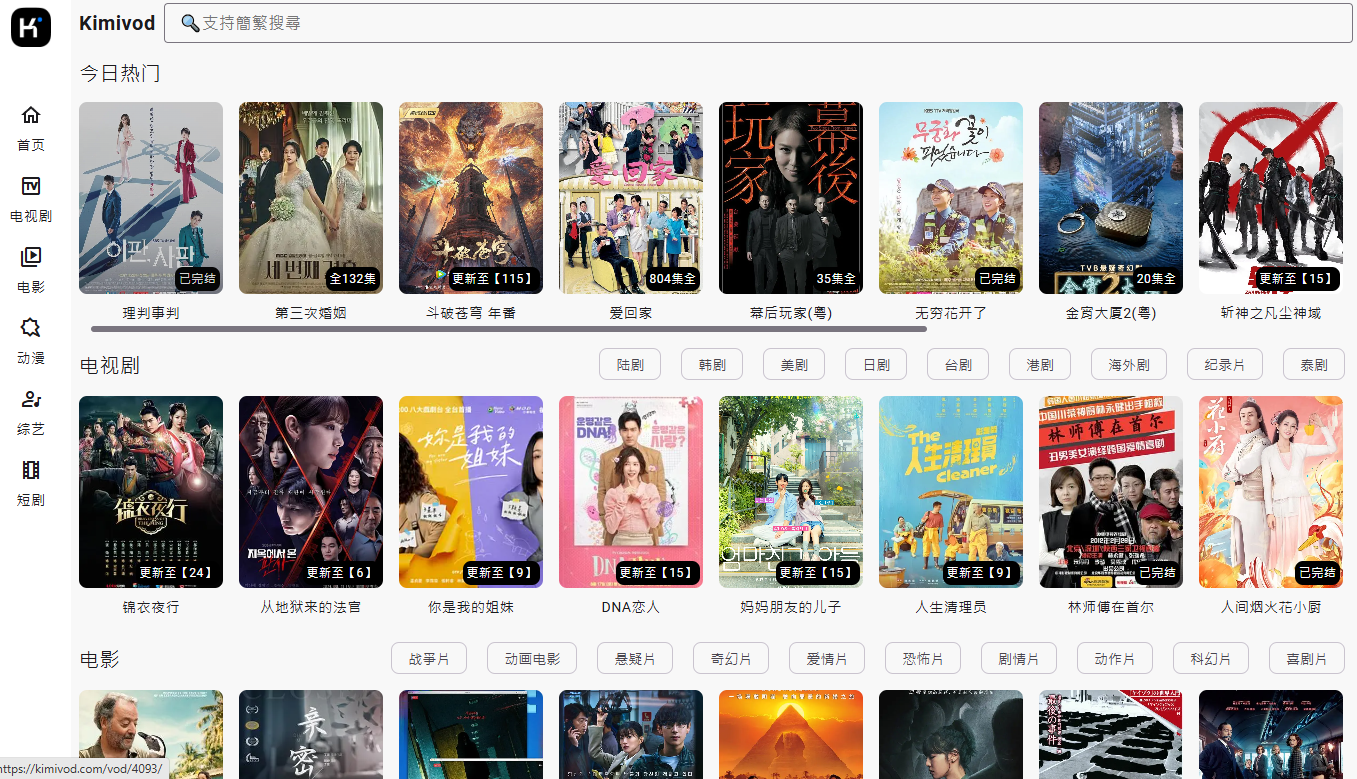The height and width of the screenshot is (779, 1357).
Task: Open the 妈妈朋友的儿子 poster
Action: click(791, 492)
